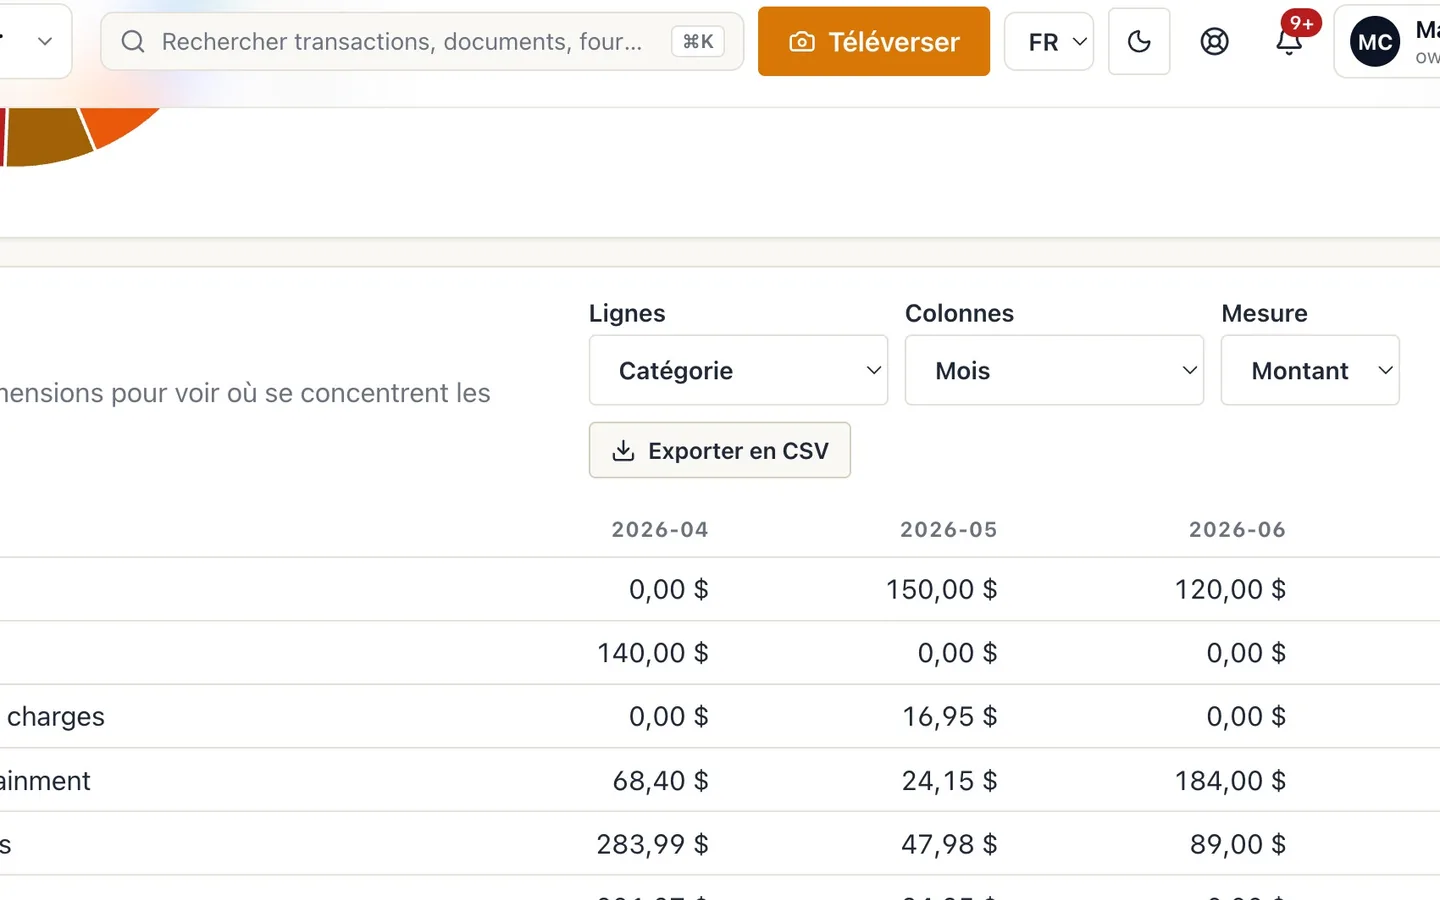Select the 89,00 $ cell
Screen dimensions: 1440x900
click(1238, 845)
